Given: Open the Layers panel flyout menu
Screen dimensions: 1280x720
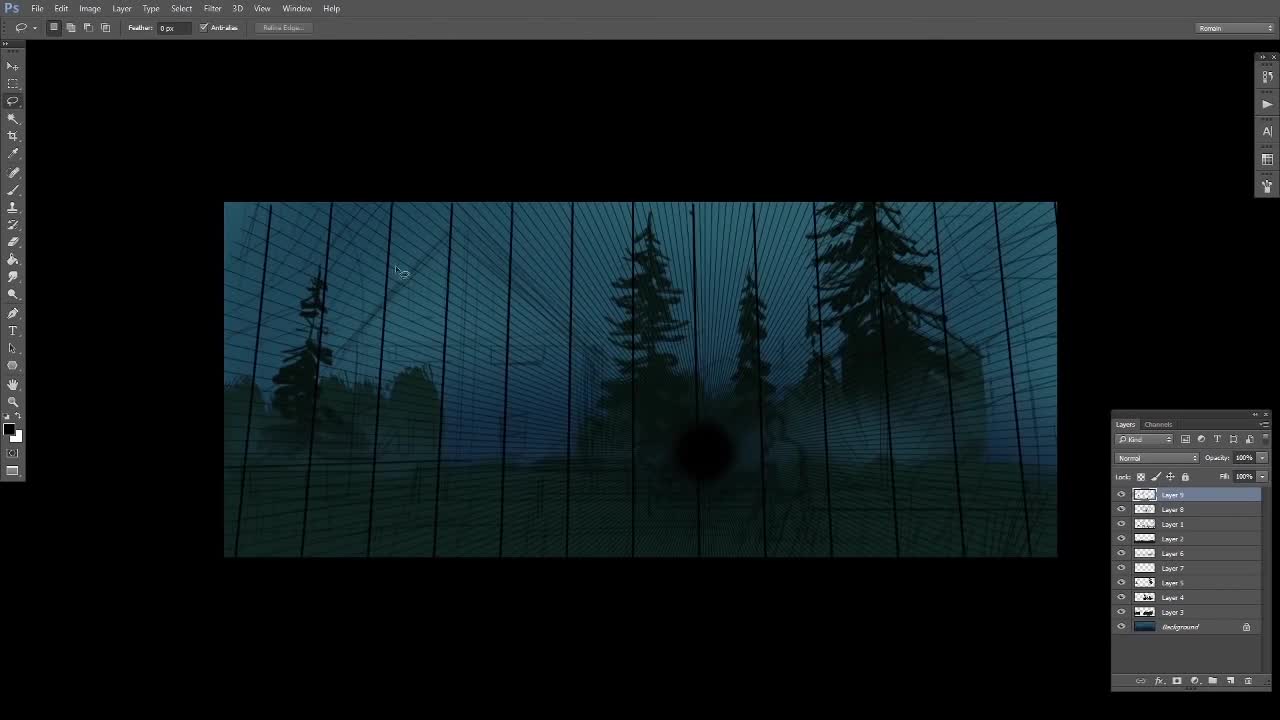Looking at the screenshot, I should pyautogui.click(x=1264, y=424).
